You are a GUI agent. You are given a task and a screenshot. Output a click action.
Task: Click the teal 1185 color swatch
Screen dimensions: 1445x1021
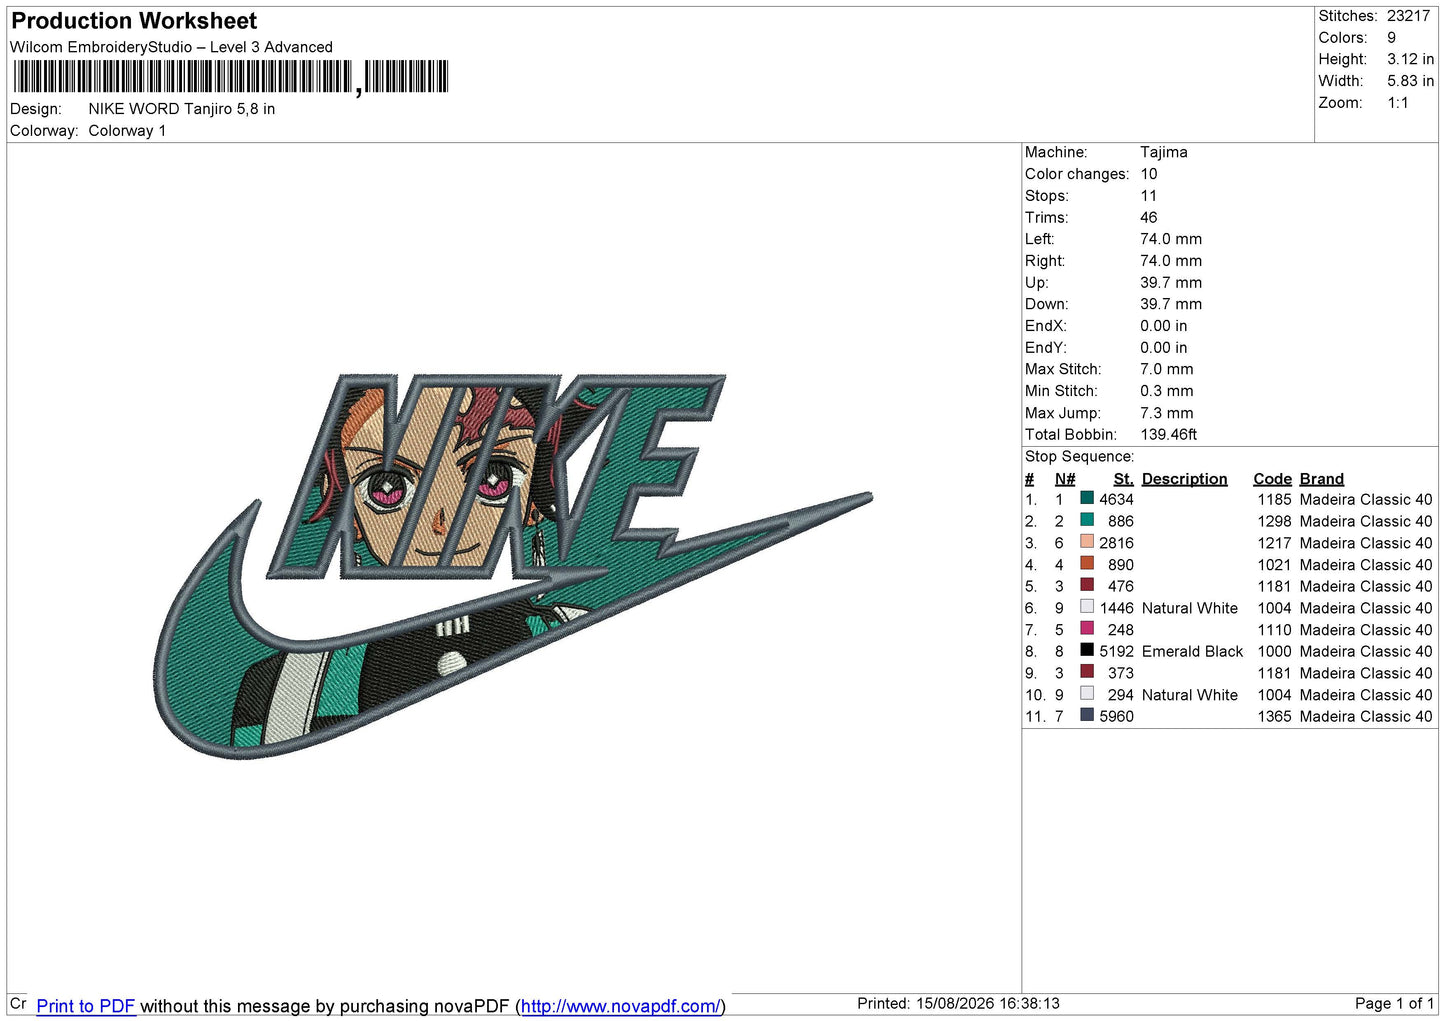pos(1087,498)
